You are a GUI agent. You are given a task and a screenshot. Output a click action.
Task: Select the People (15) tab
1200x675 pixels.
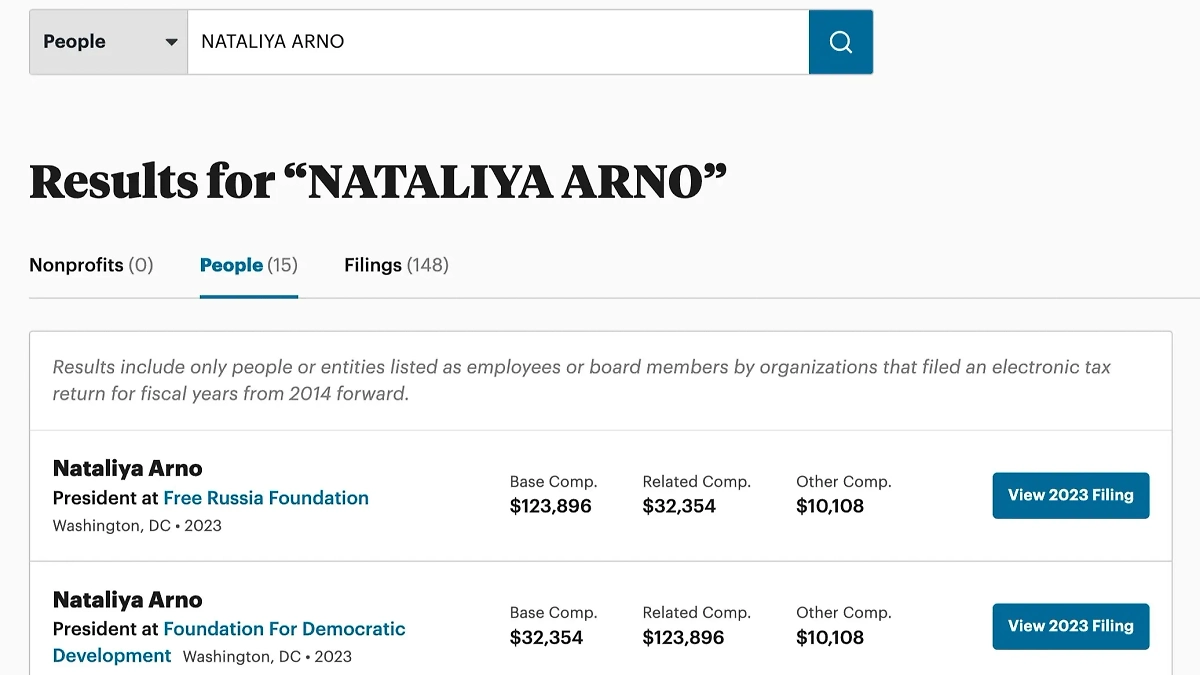248,265
